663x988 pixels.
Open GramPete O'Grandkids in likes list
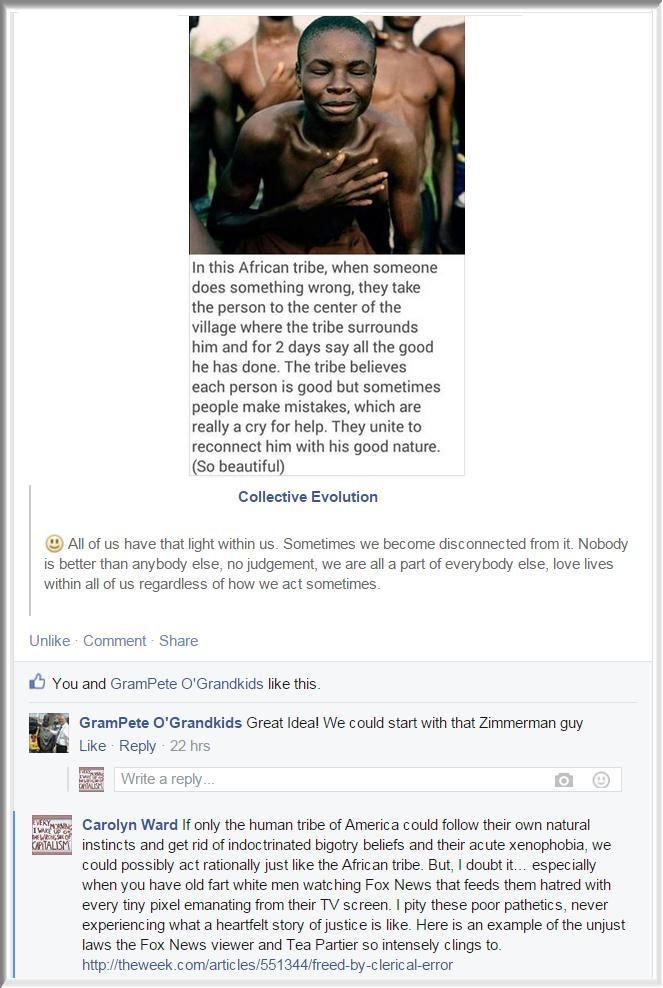(187, 684)
